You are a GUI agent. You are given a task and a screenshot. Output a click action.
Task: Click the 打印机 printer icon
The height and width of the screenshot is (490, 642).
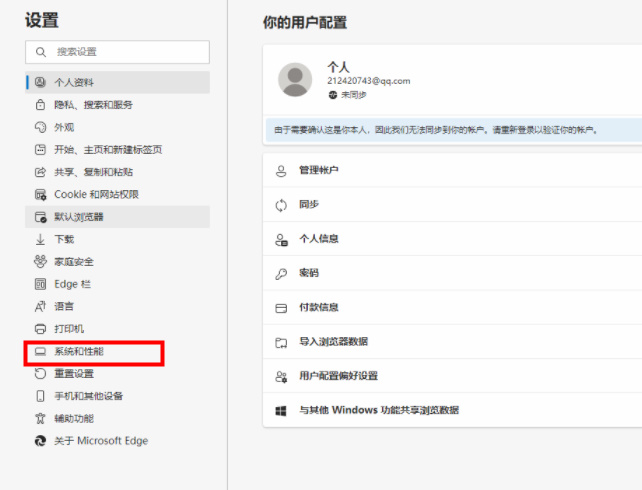pos(40,329)
